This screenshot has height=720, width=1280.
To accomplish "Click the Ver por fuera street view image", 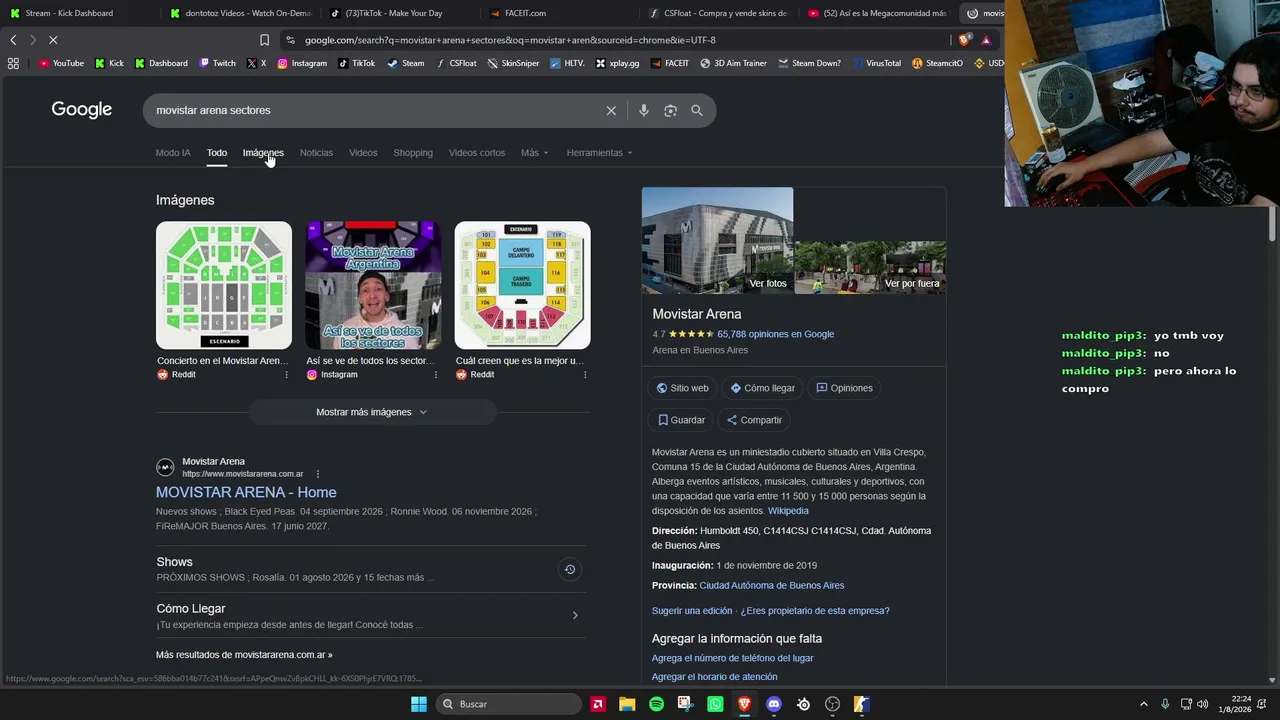I will (870, 267).
